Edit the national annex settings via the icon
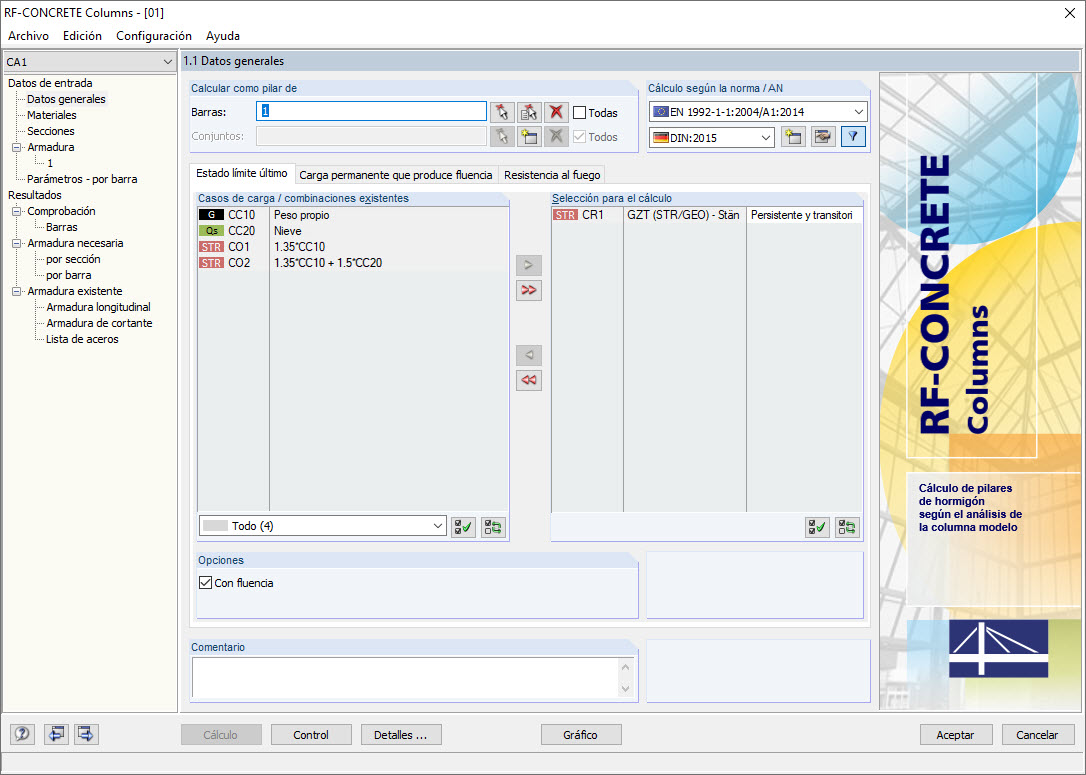 coord(823,136)
